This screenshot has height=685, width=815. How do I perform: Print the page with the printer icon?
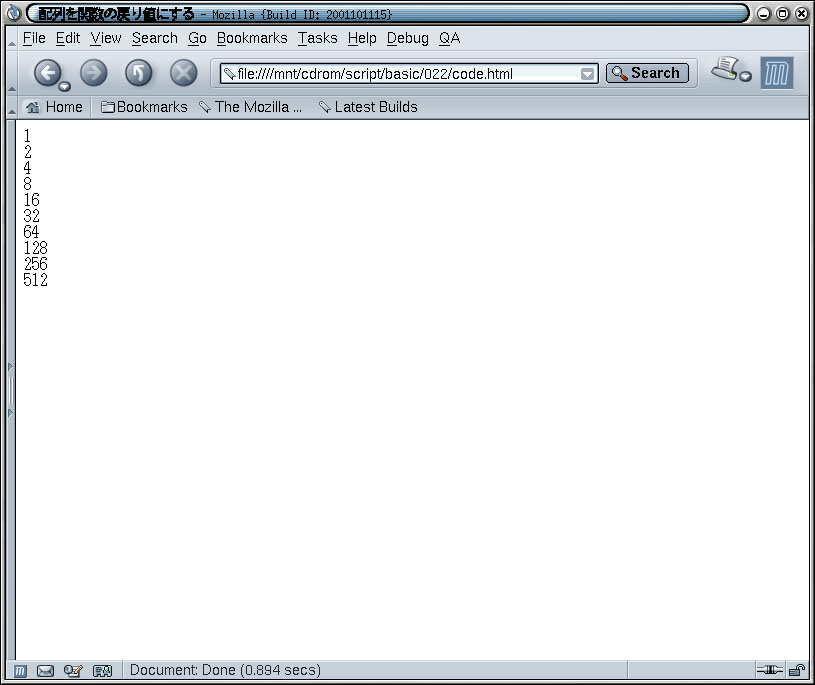point(725,69)
